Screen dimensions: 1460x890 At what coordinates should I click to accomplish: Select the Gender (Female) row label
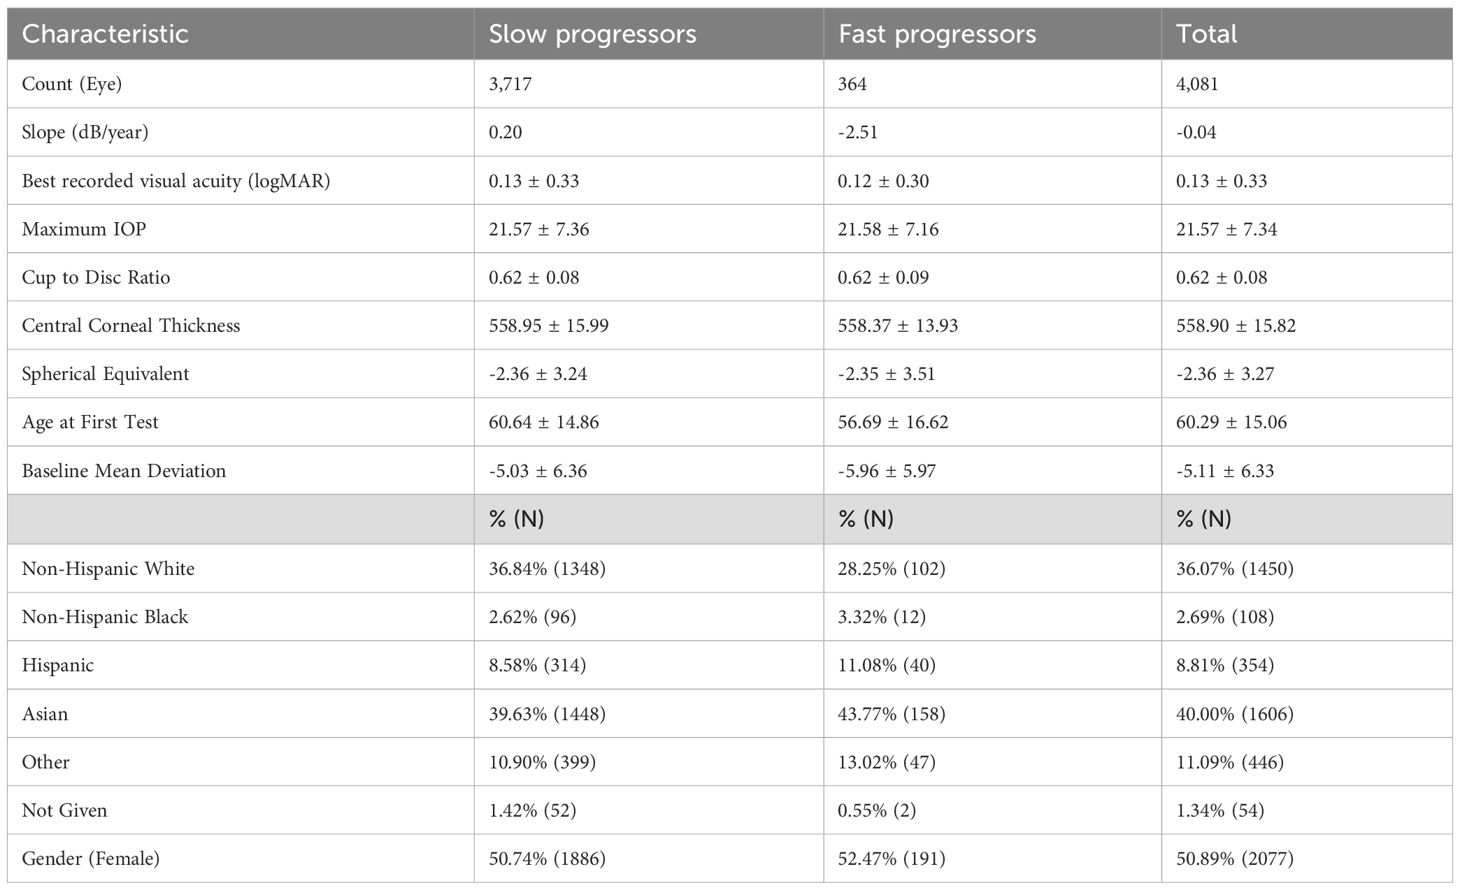[91, 858]
